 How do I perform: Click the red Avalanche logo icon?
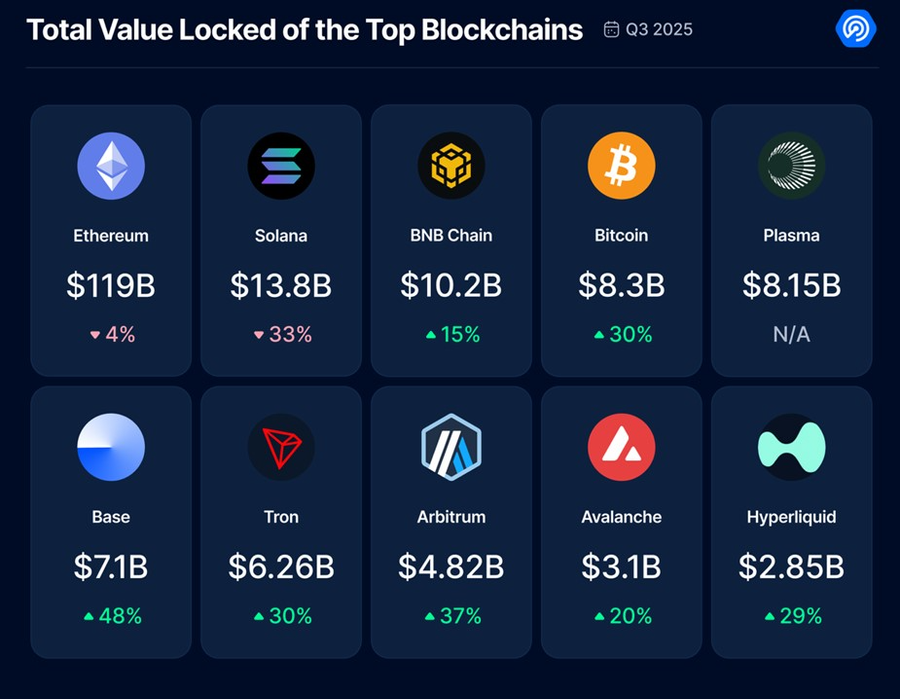click(x=621, y=447)
